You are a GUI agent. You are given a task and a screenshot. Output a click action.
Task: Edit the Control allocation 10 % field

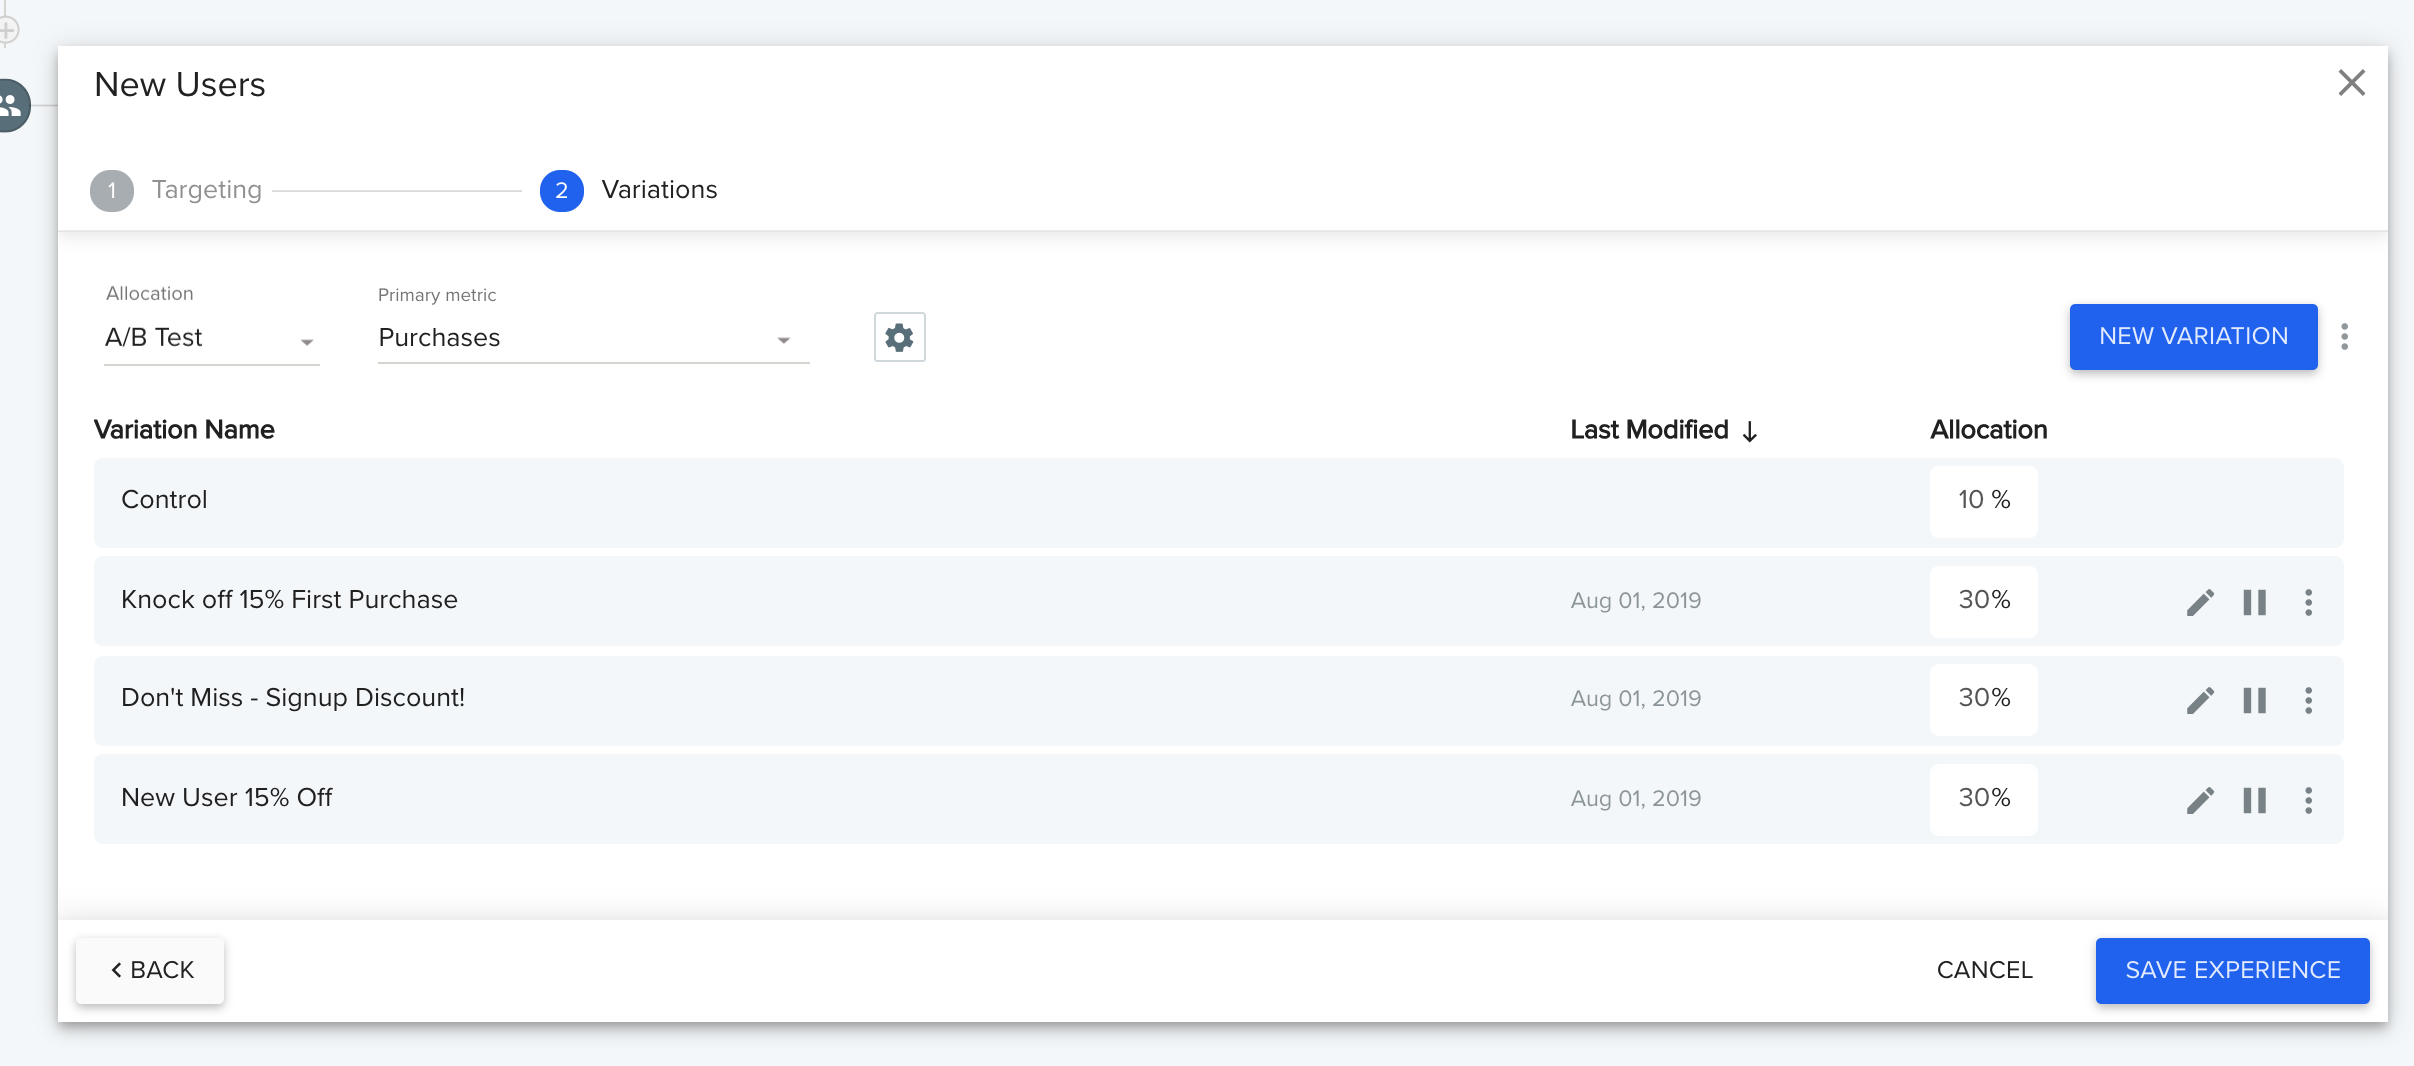(x=1984, y=501)
